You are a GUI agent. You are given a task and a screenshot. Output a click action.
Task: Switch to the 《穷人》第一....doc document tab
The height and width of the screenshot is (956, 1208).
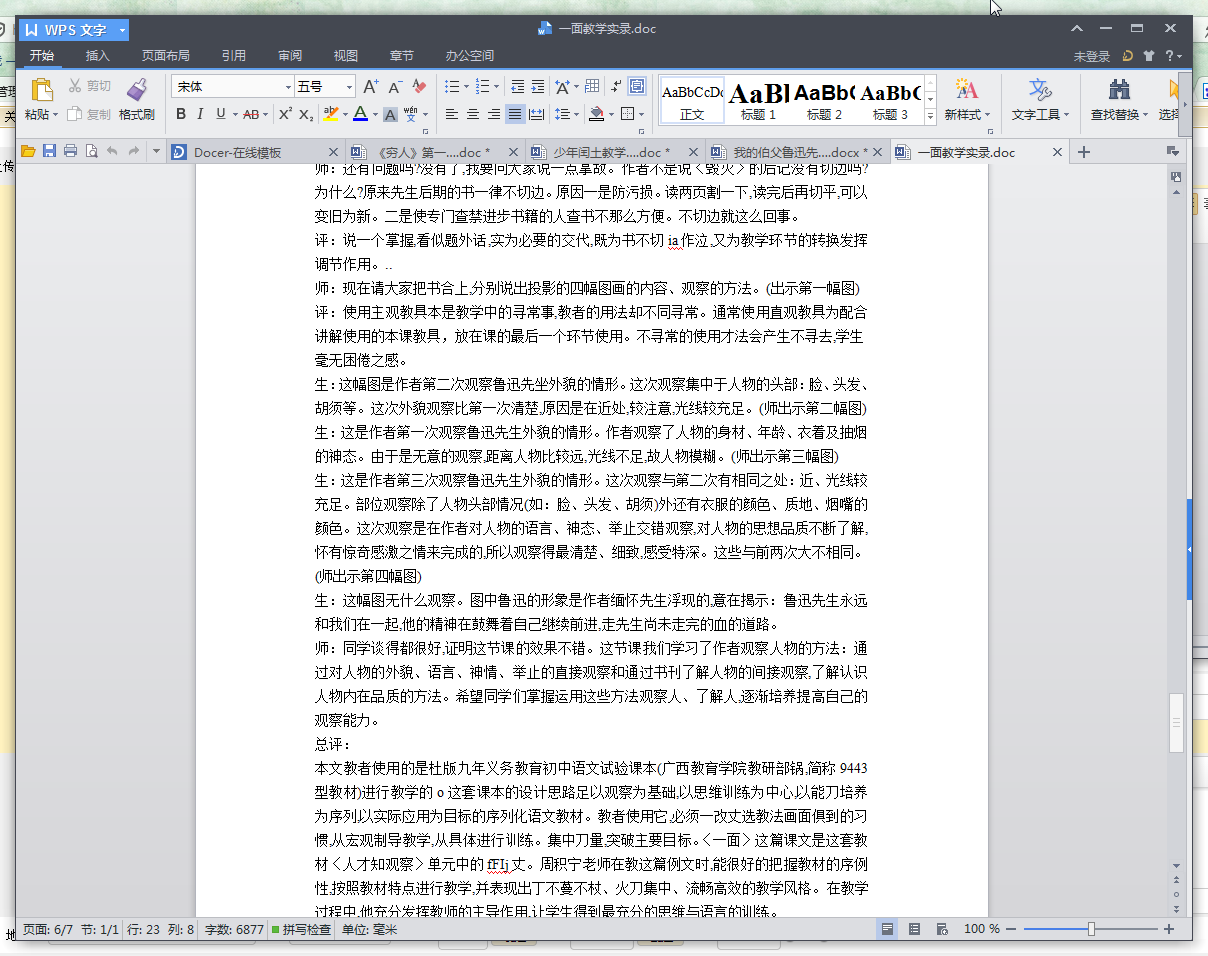click(436, 152)
